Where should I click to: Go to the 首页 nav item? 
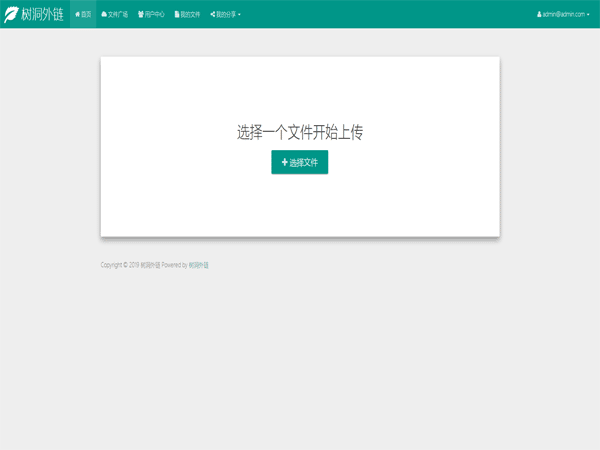[x=86, y=14]
